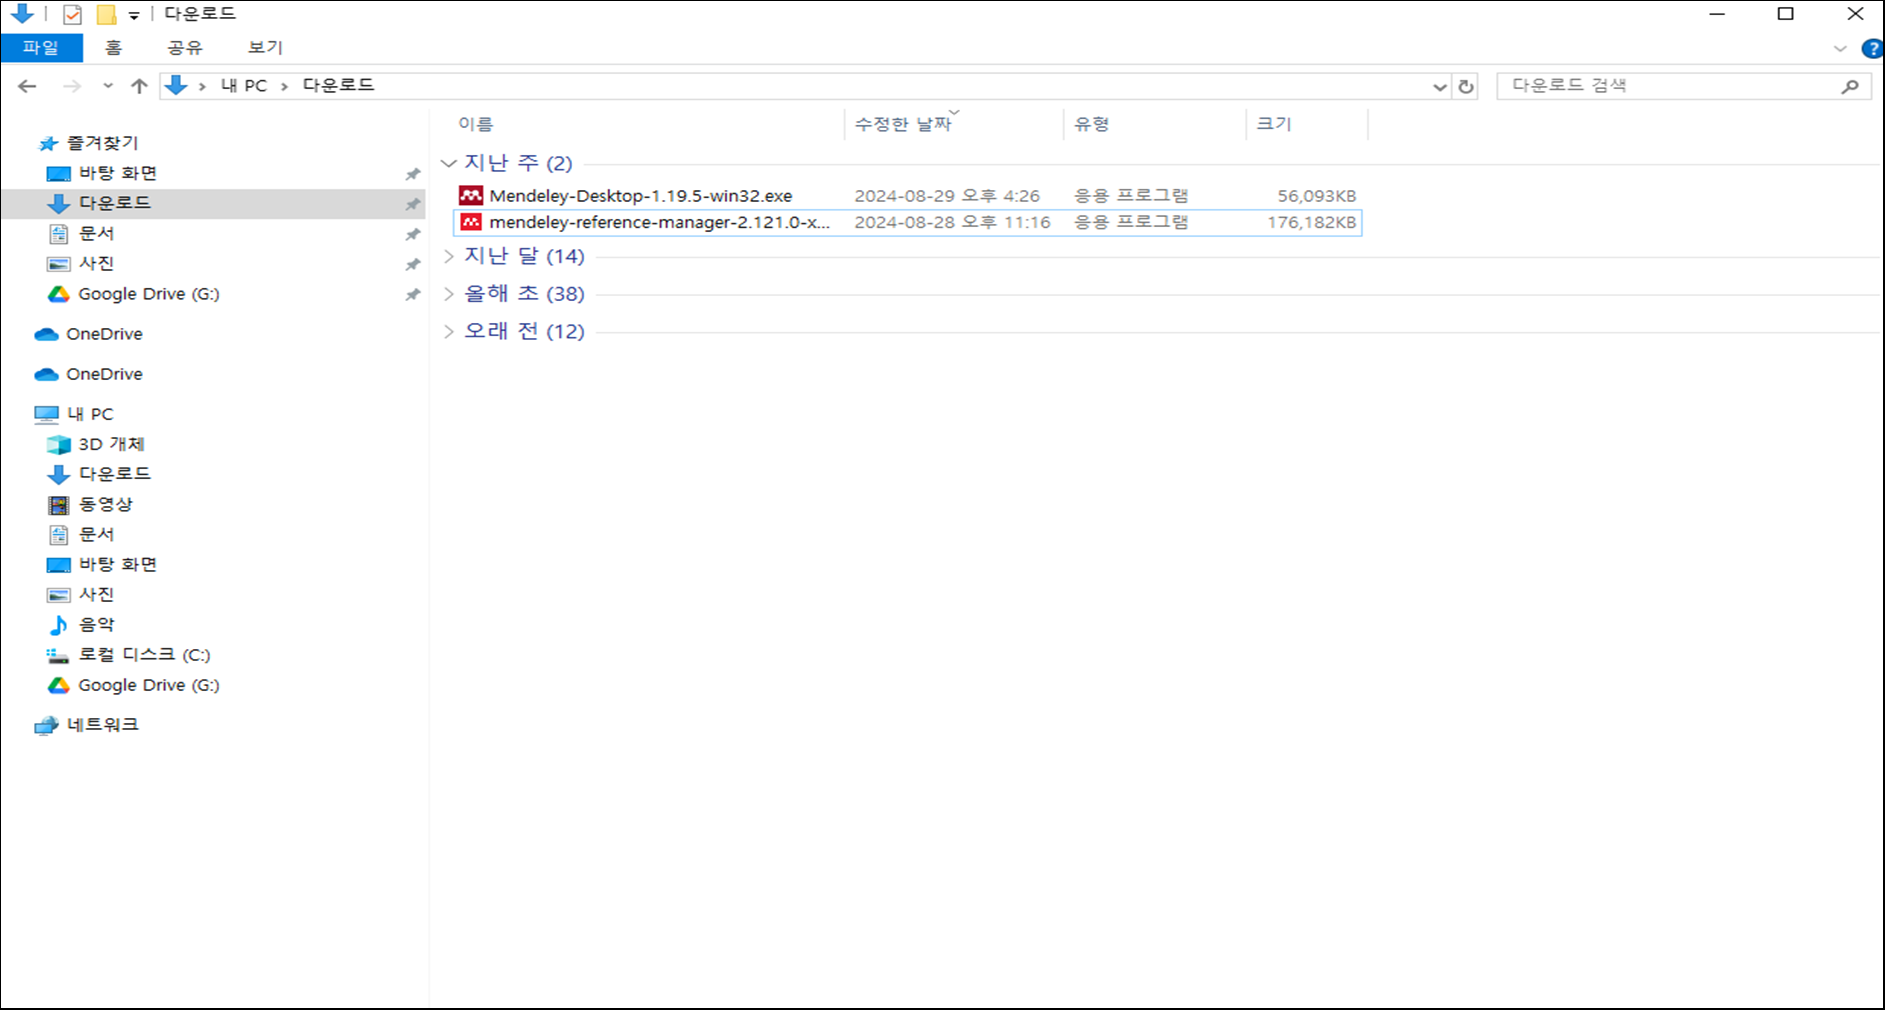This screenshot has width=1885, height=1010.
Task: Expand the ribbon with the chevron
Action: [x=1840, y=48]
